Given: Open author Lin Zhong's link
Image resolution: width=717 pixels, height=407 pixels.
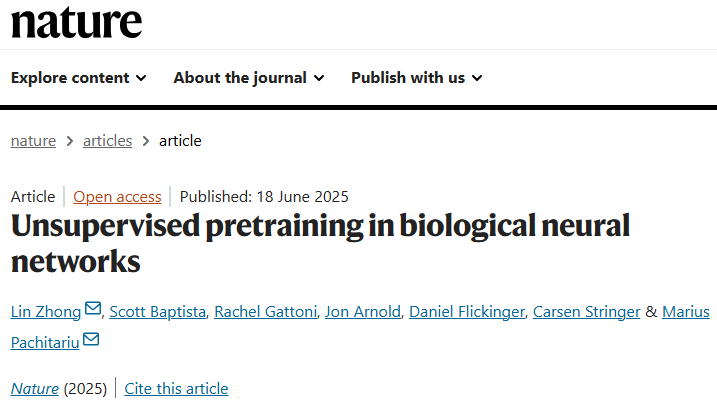Looking at the screenshot, I should (x=46, y=311).
